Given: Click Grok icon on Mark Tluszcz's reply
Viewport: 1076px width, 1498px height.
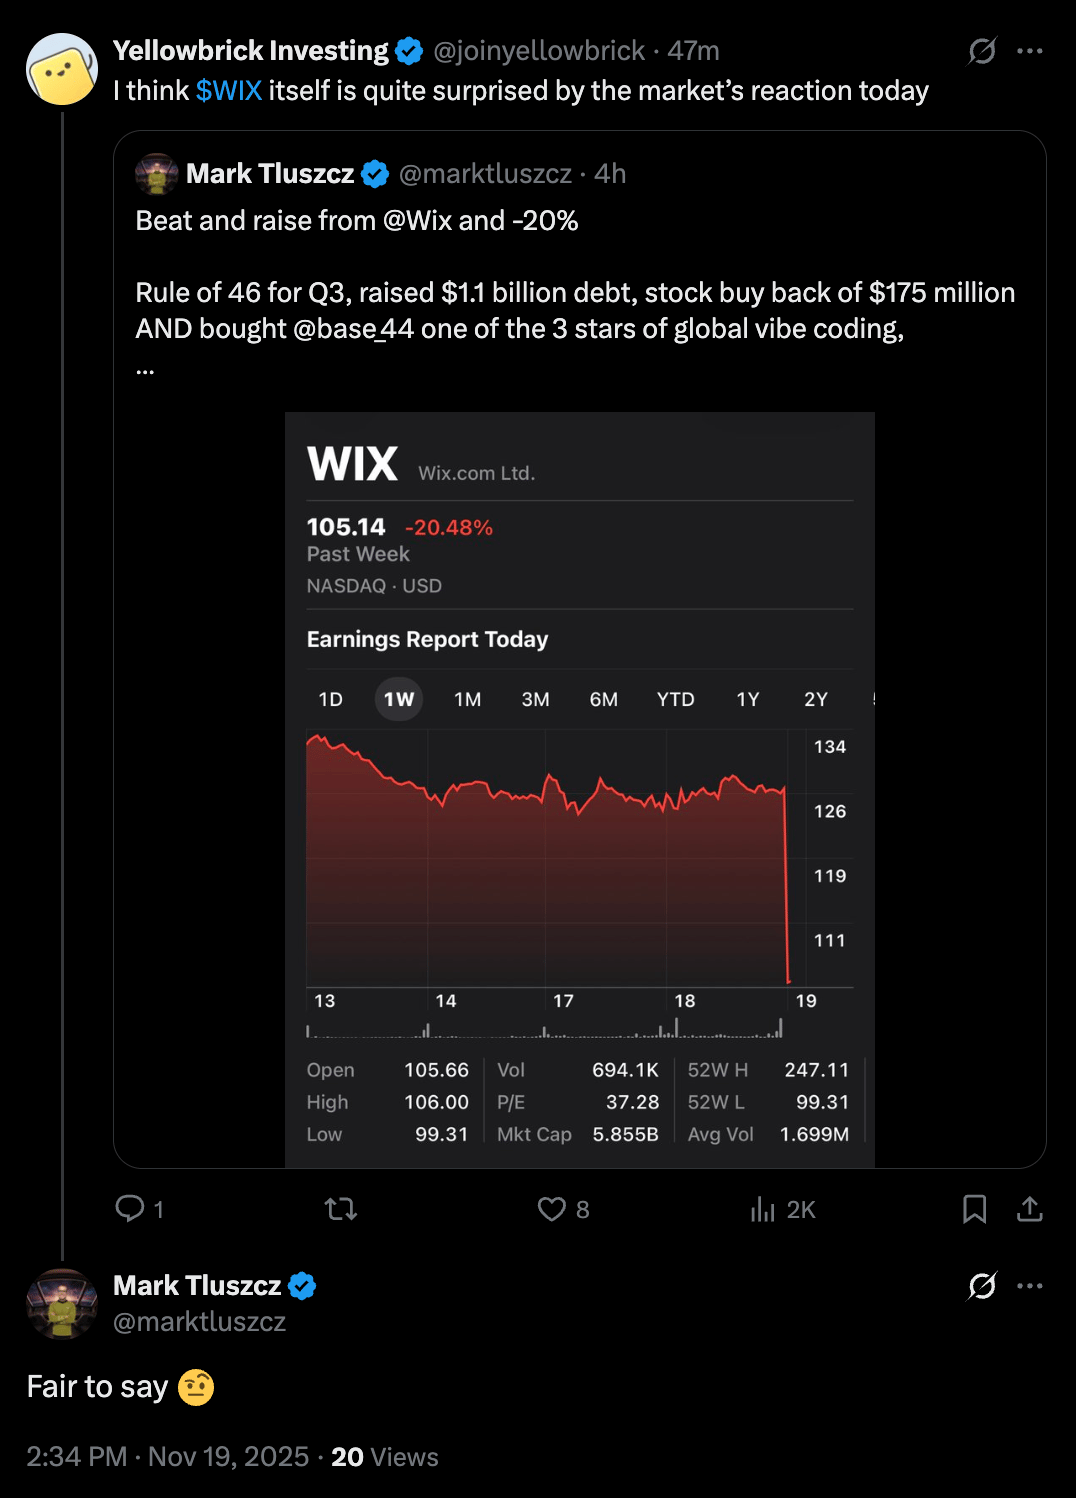Looking at the screenshot, I should point(982,1286).
